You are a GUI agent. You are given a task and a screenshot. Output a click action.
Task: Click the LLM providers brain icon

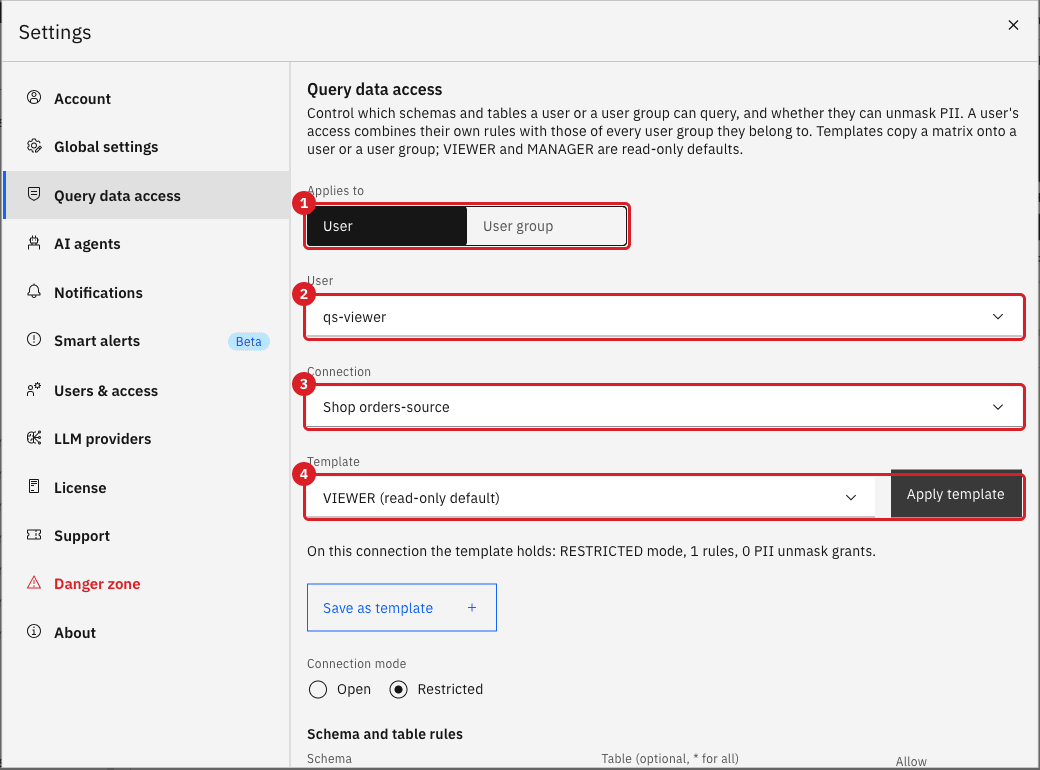point(34,438)
